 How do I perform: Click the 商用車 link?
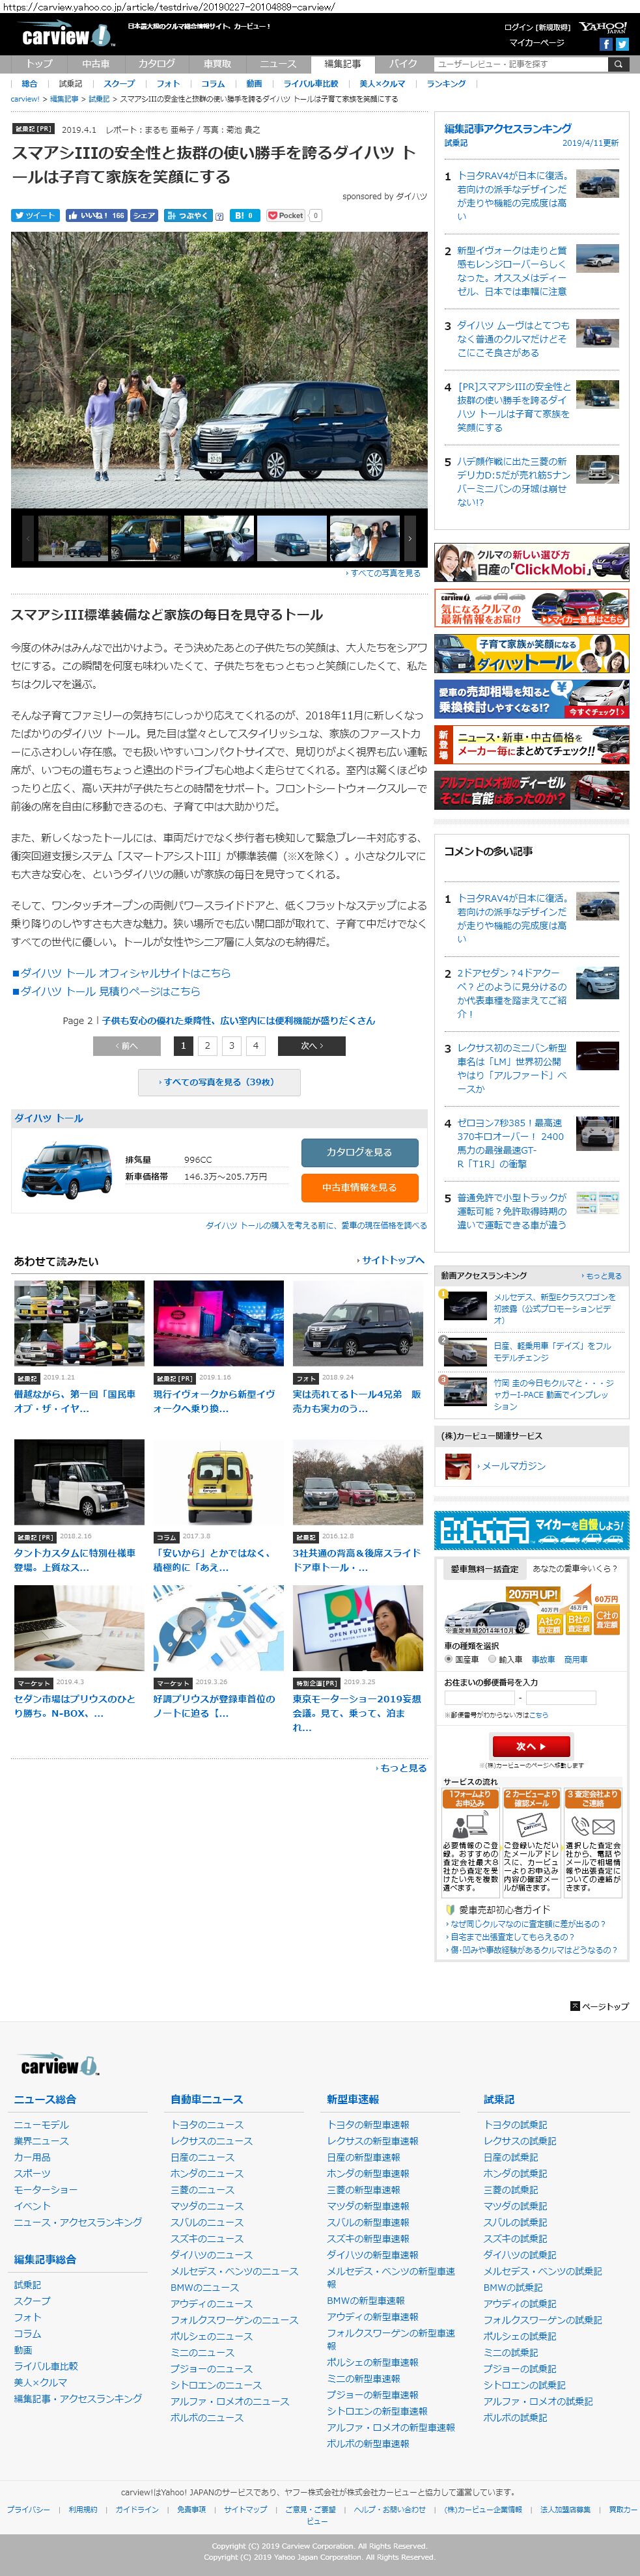pos(576,1659)
